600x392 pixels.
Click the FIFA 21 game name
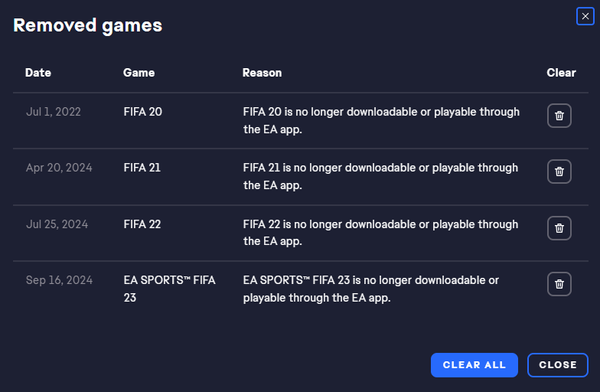(142, 168)
